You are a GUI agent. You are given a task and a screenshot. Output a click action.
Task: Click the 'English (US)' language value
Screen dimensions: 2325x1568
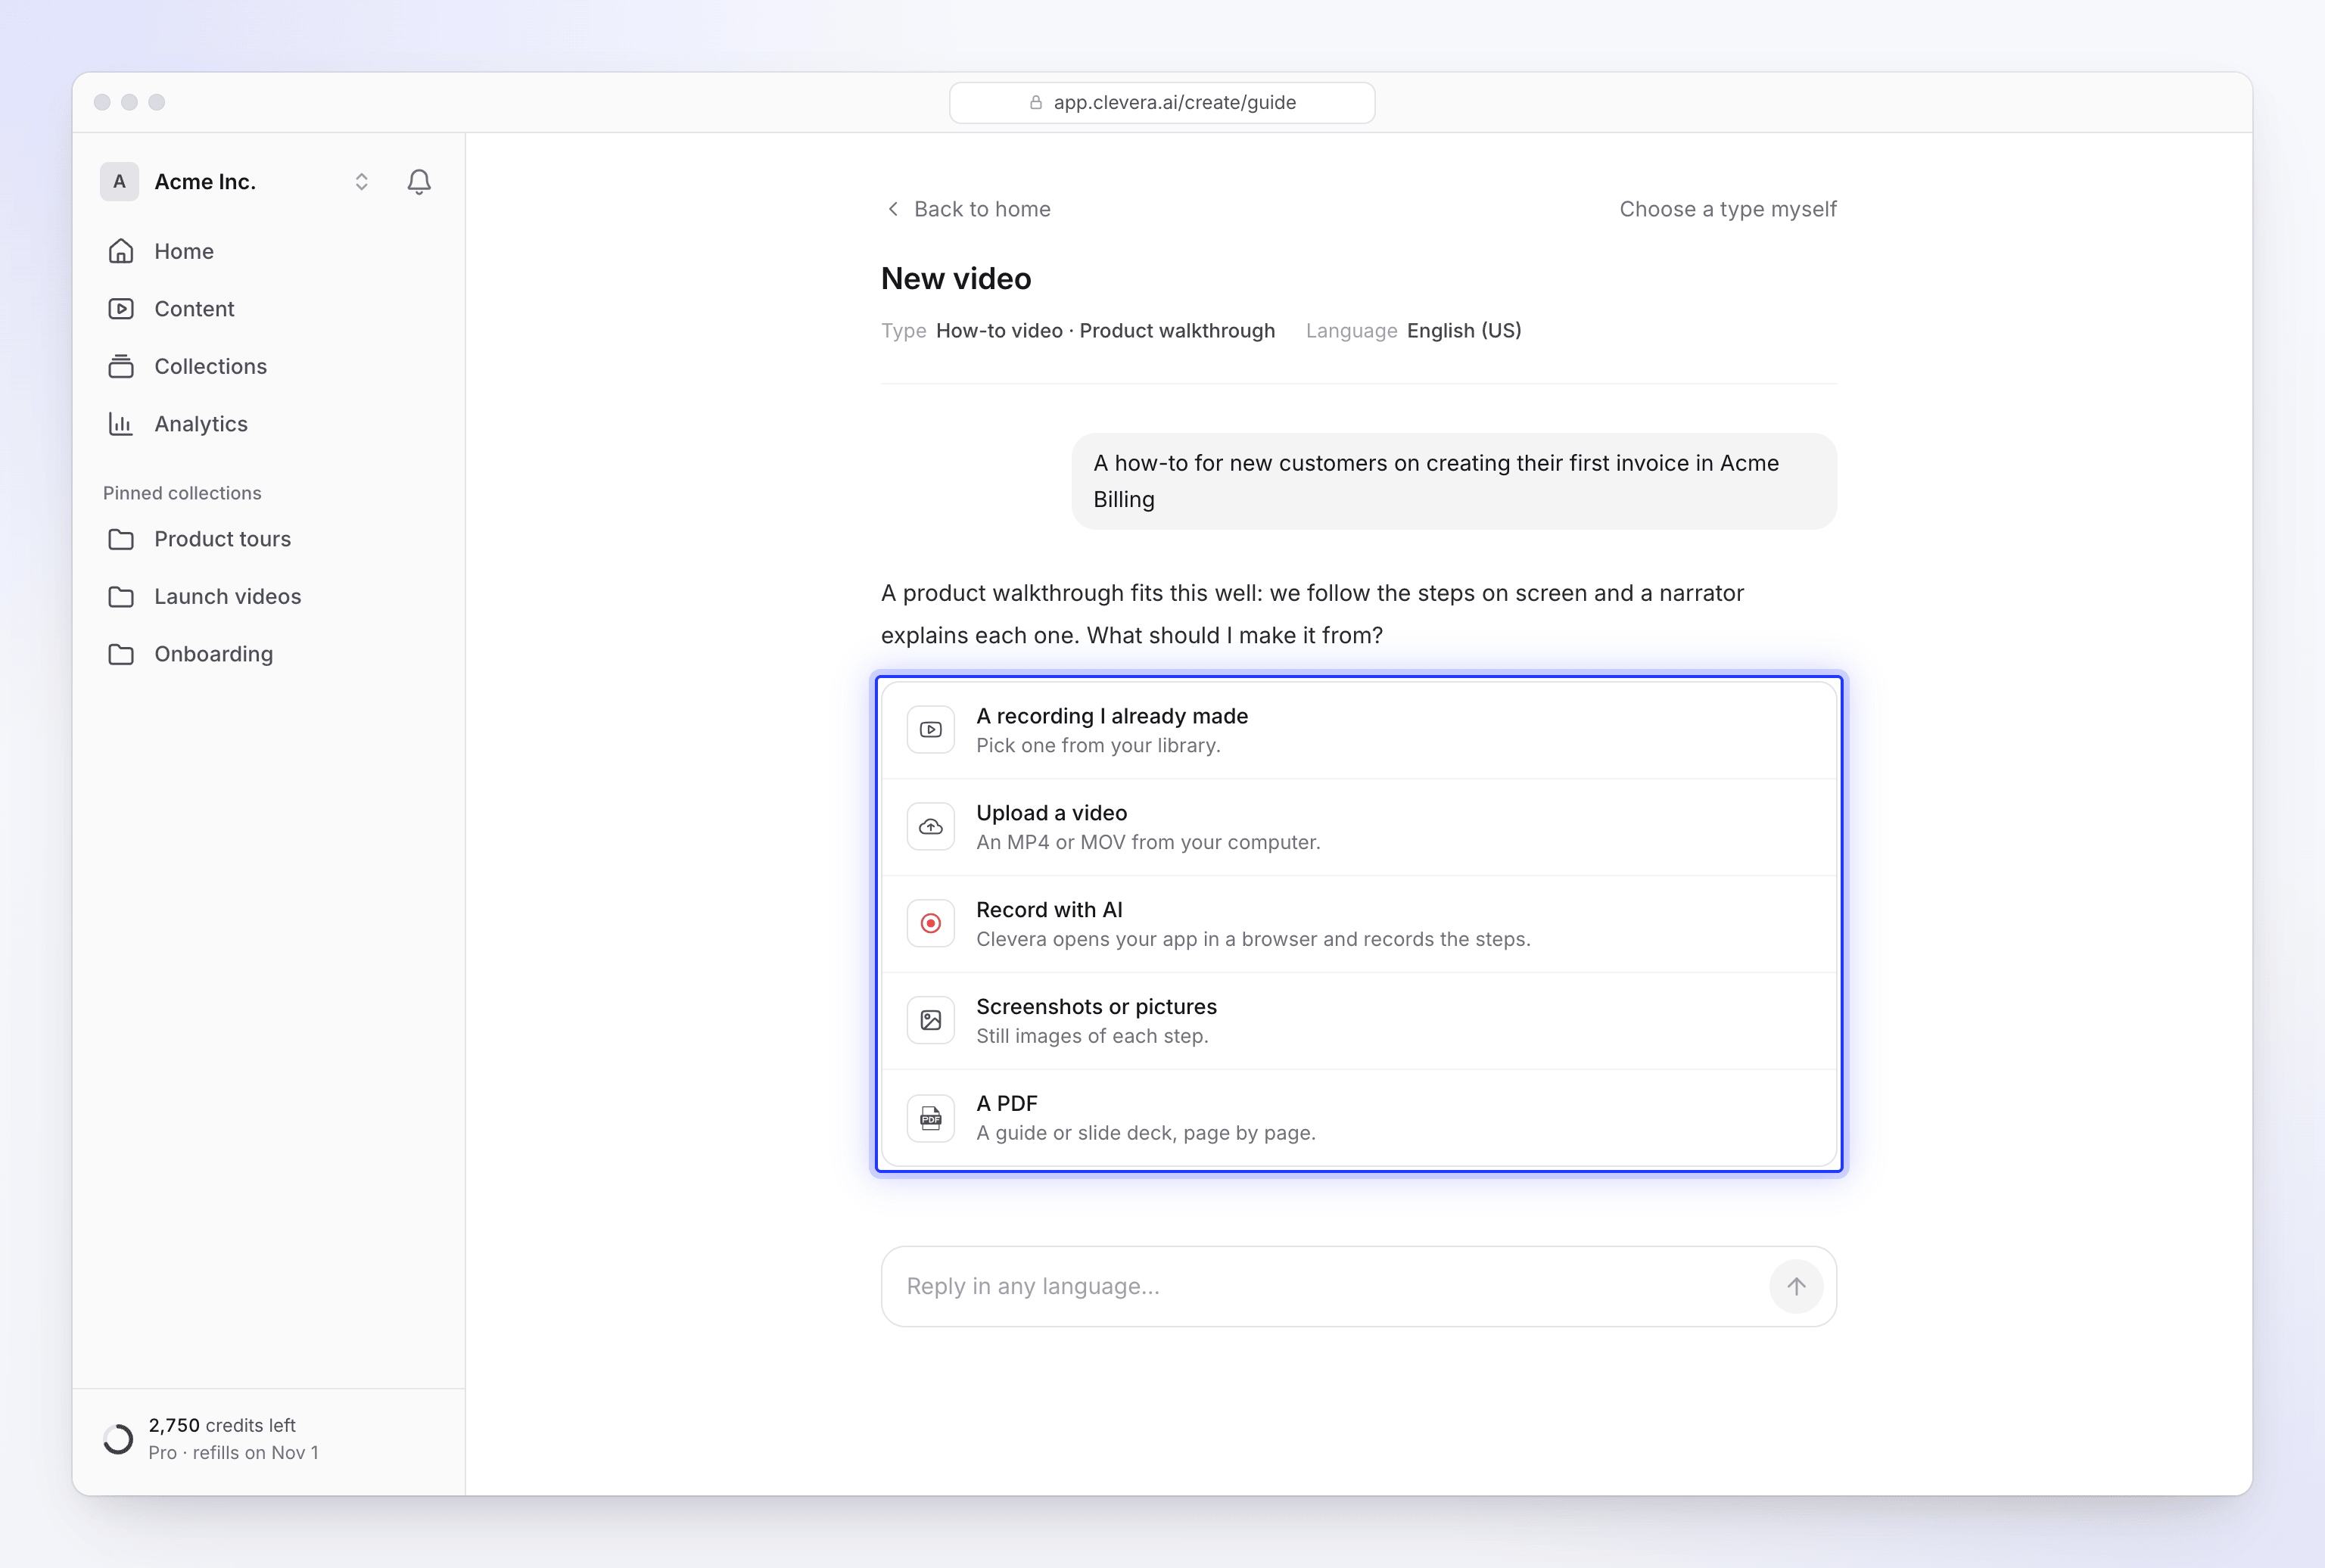[1464, 331]
